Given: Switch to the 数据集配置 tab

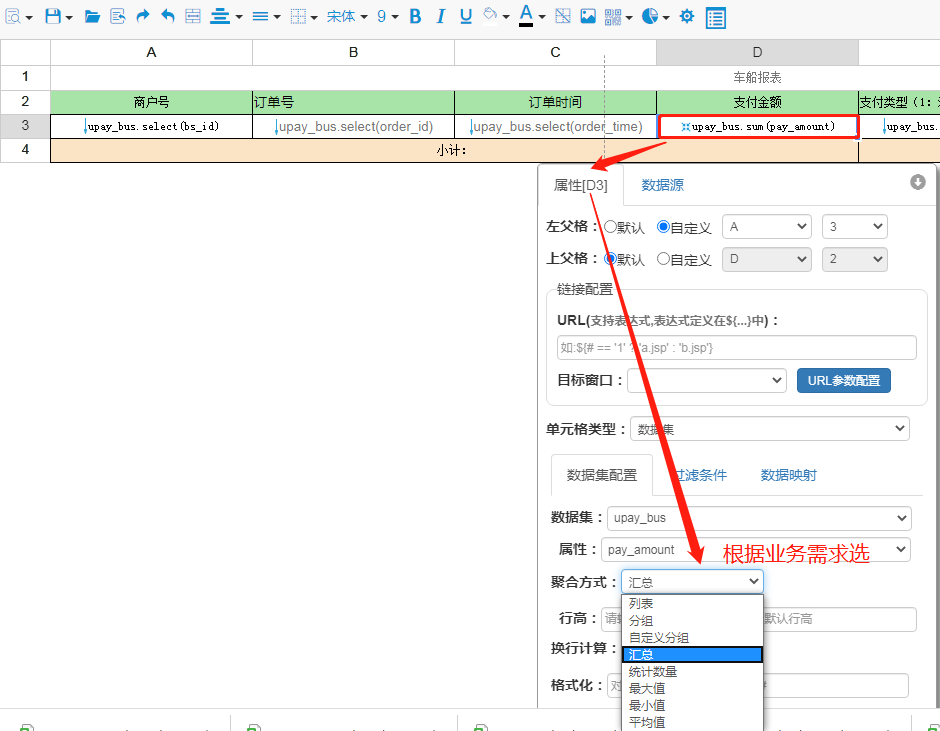Looking at the screenshot, I should [x=601, y=476].
